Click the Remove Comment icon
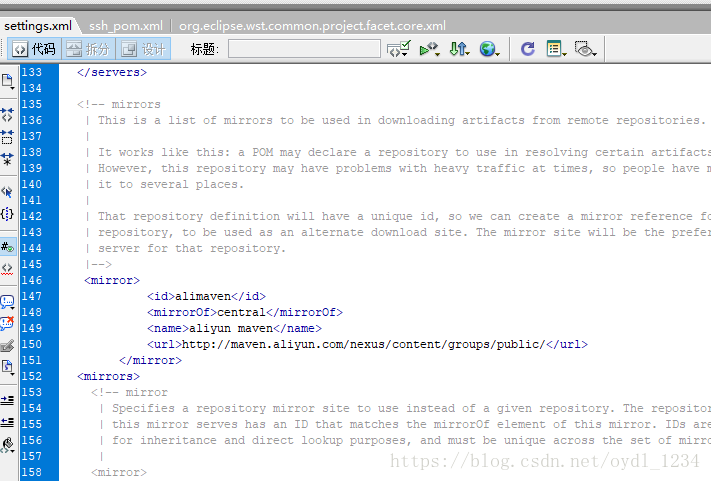Image resolution: width=711 pixels, height=481 pixels. tap(7, 323)
